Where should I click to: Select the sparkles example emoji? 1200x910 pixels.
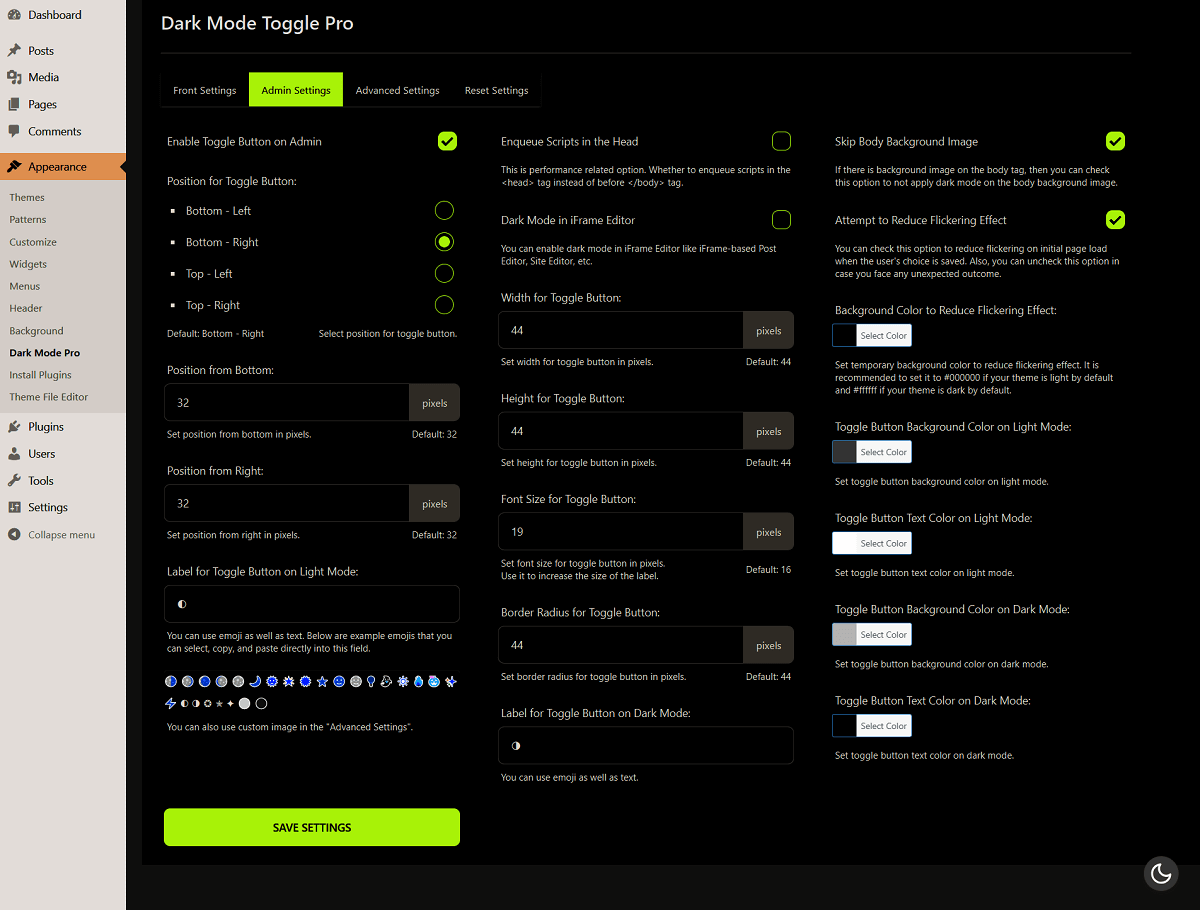(451, 681)
